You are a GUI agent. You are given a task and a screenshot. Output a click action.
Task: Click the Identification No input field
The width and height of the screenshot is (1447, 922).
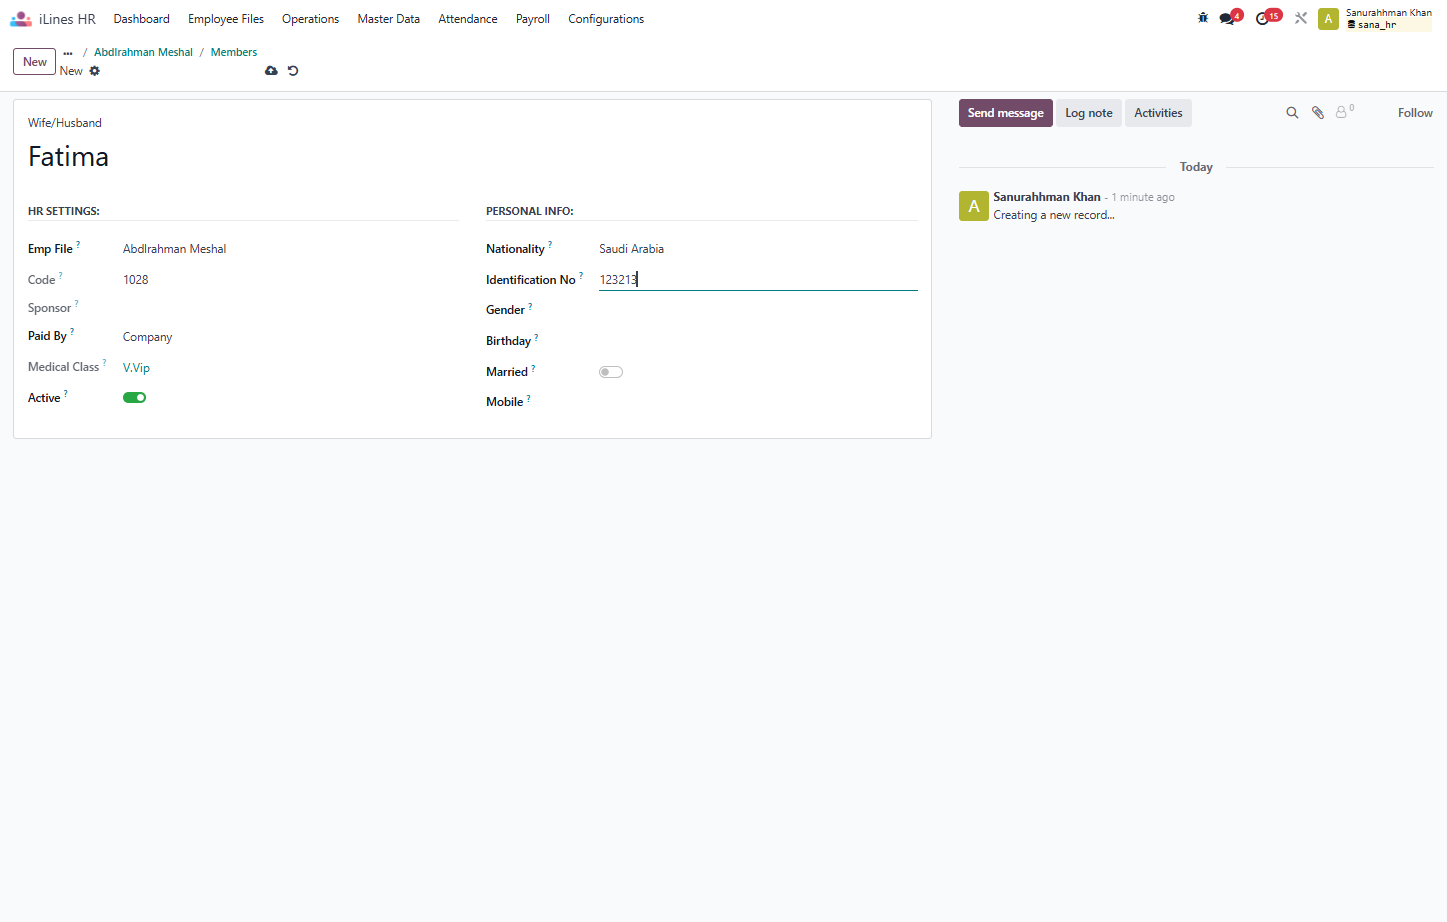coord(758,280)
